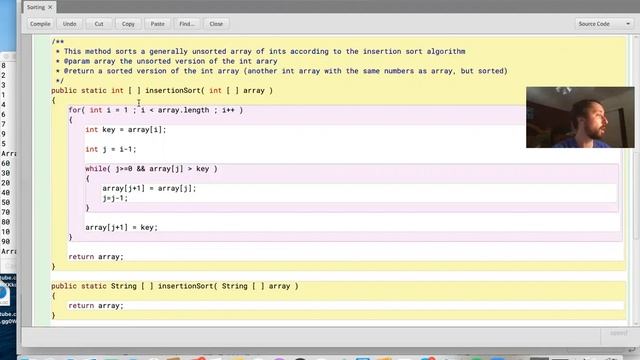The height and width of the screenshot is (360, 640).
Task: Click the int insertionSort method signature
Action: (x=162, y=90)
